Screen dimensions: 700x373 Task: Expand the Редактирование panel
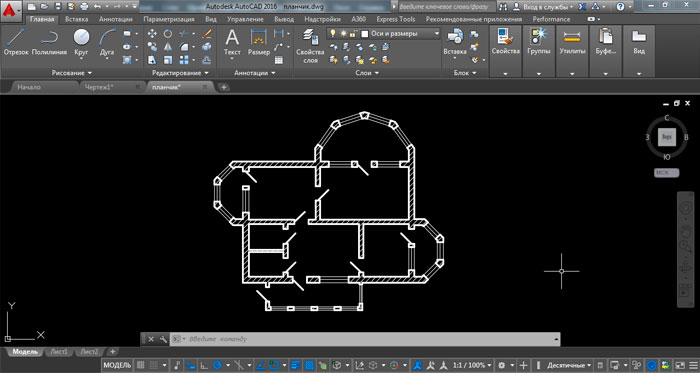[x=180, y=72]
